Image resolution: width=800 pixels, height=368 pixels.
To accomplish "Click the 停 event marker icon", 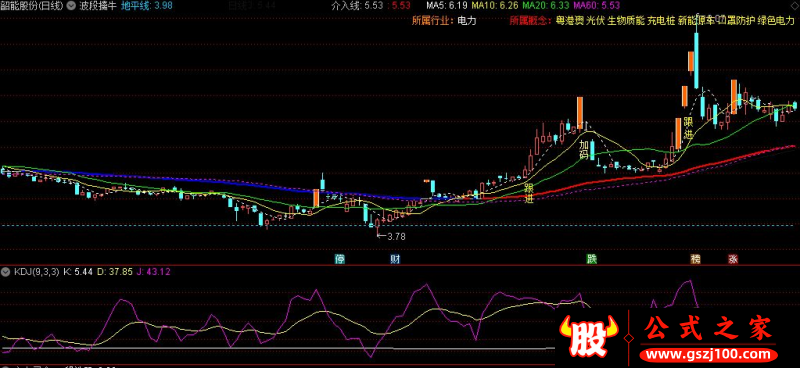I will click(339, 259).
